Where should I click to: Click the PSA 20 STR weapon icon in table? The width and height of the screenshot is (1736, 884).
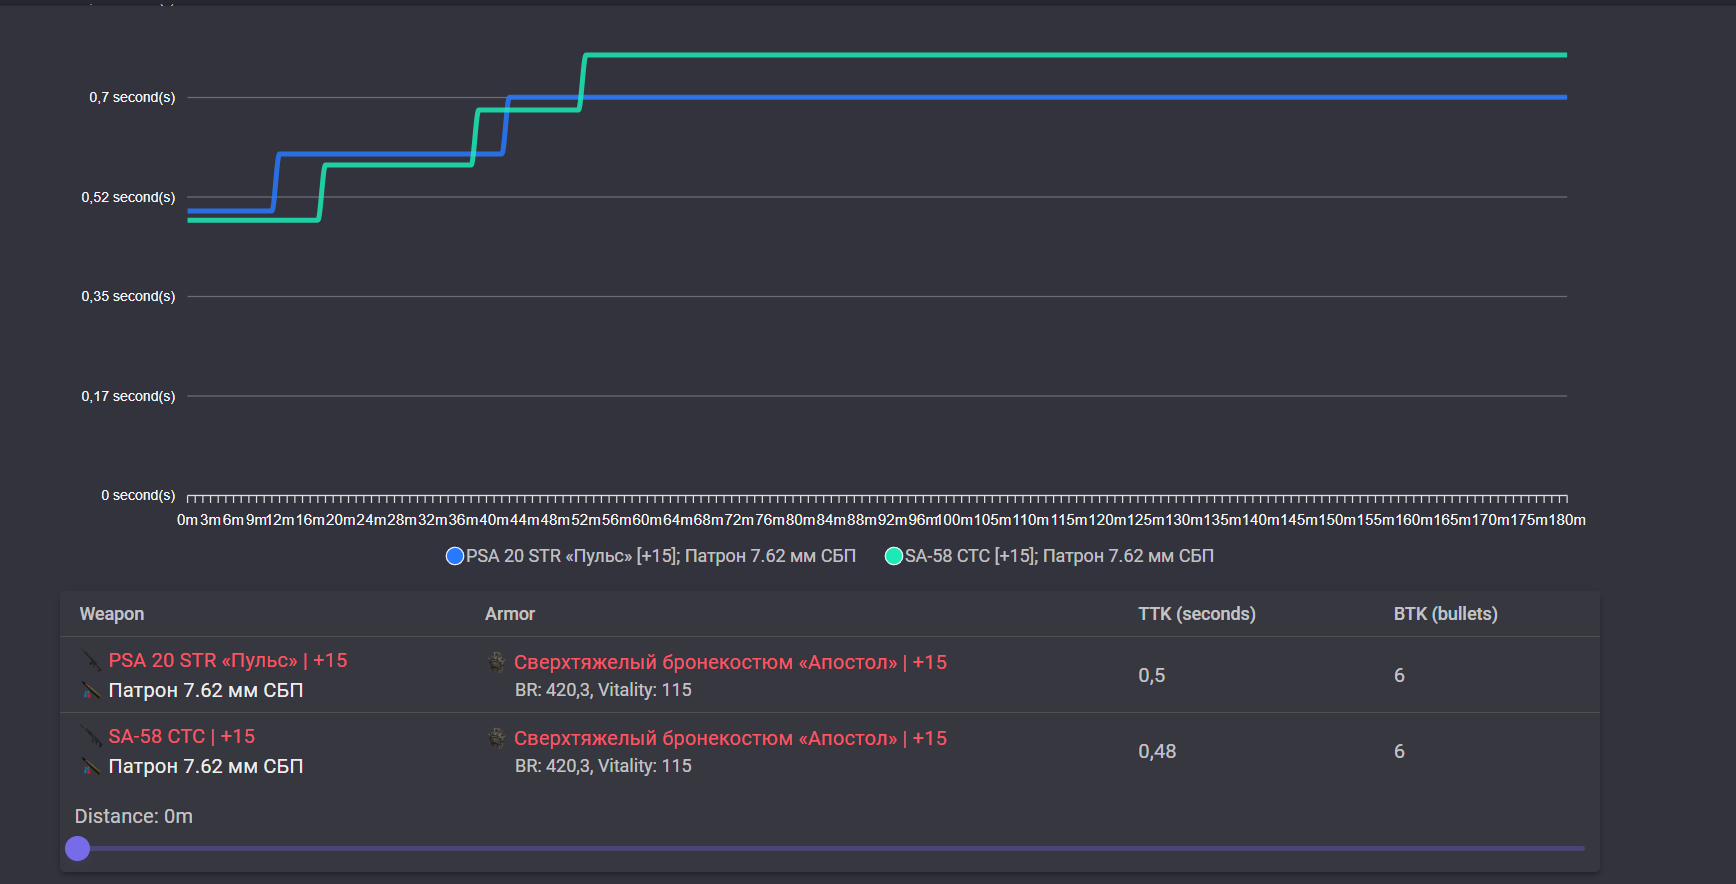tap(91, 661)
